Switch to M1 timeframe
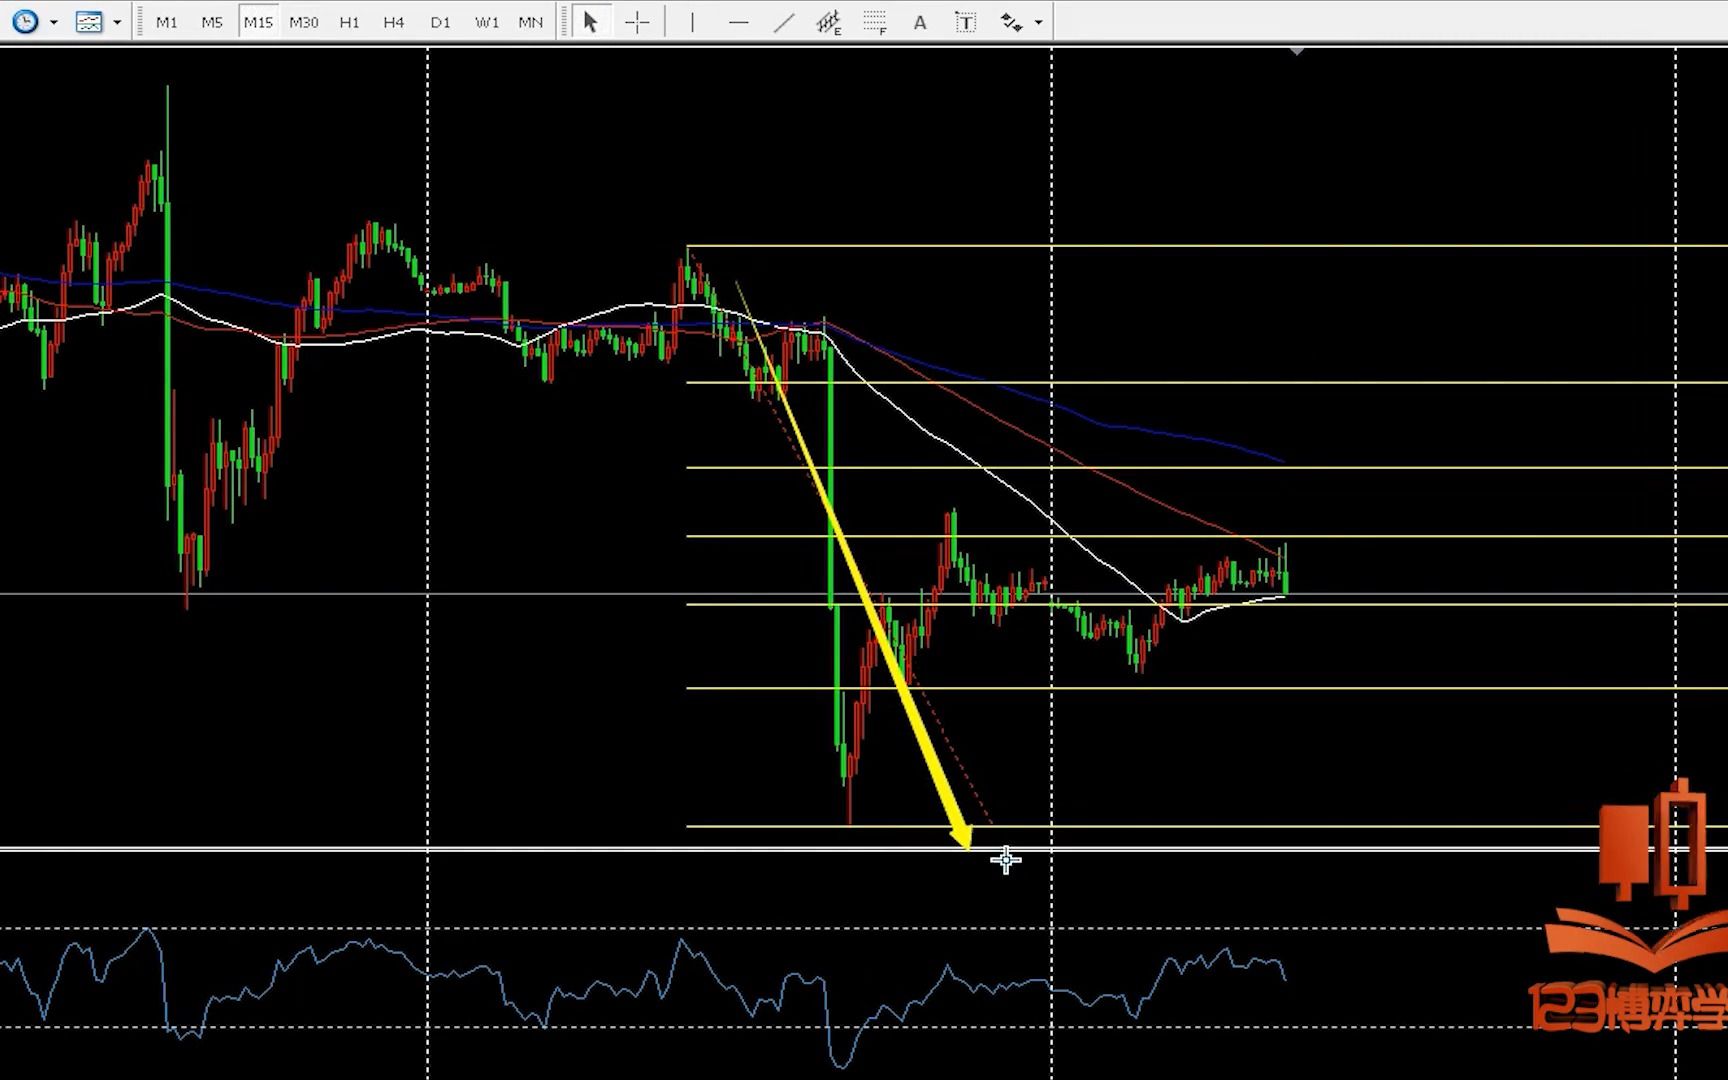This screenshot has height=1080, width=1728. point(167,22)
